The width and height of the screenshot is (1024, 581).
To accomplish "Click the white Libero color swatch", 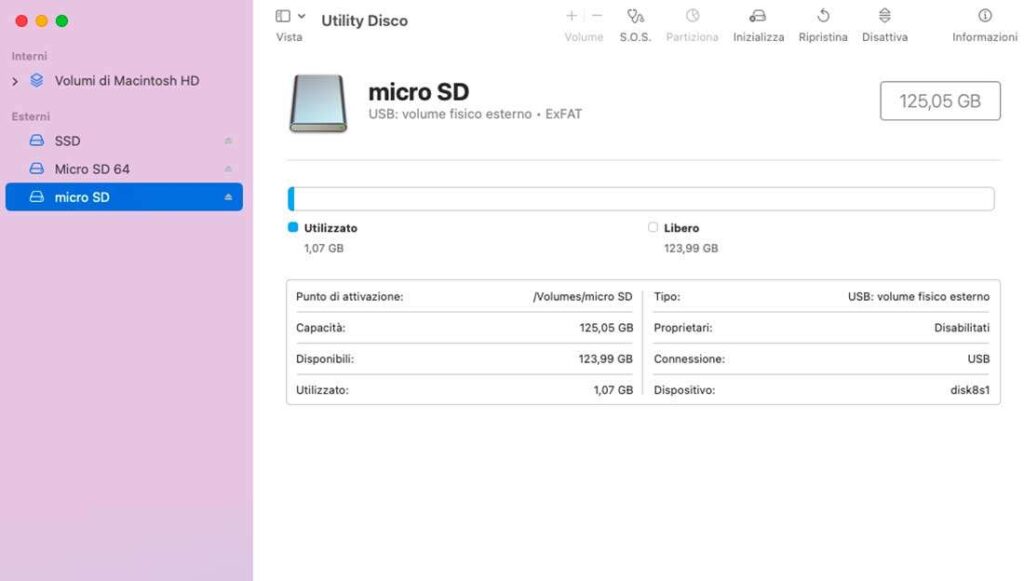I will pyautogui.click(x=652, y=227).
